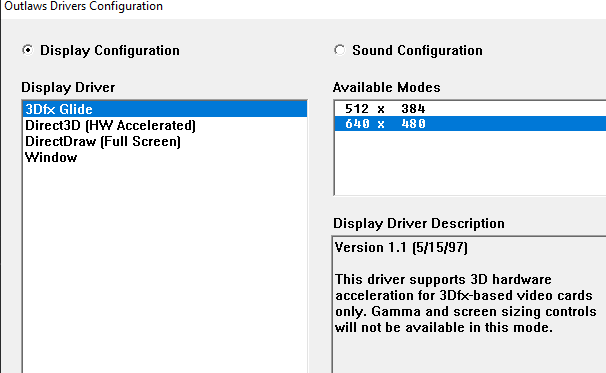Click the Display Driver Description text box
The image size is (606, 373).
(469, 305)
